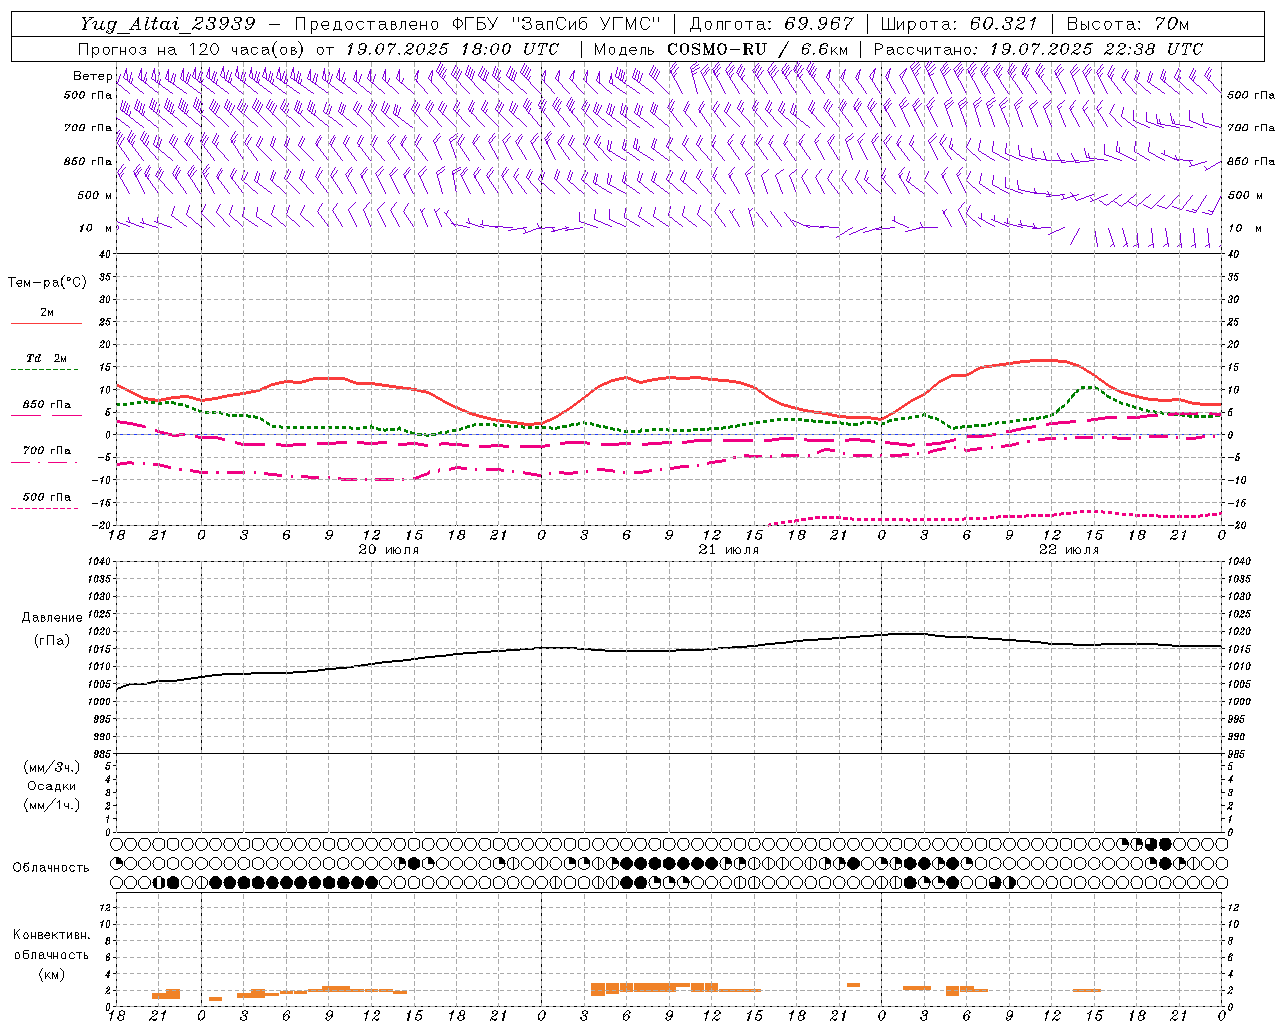The image size is (1280, 1024).
Task: Click the Тем-ра(°C) axis title
Action: point(47,283)
